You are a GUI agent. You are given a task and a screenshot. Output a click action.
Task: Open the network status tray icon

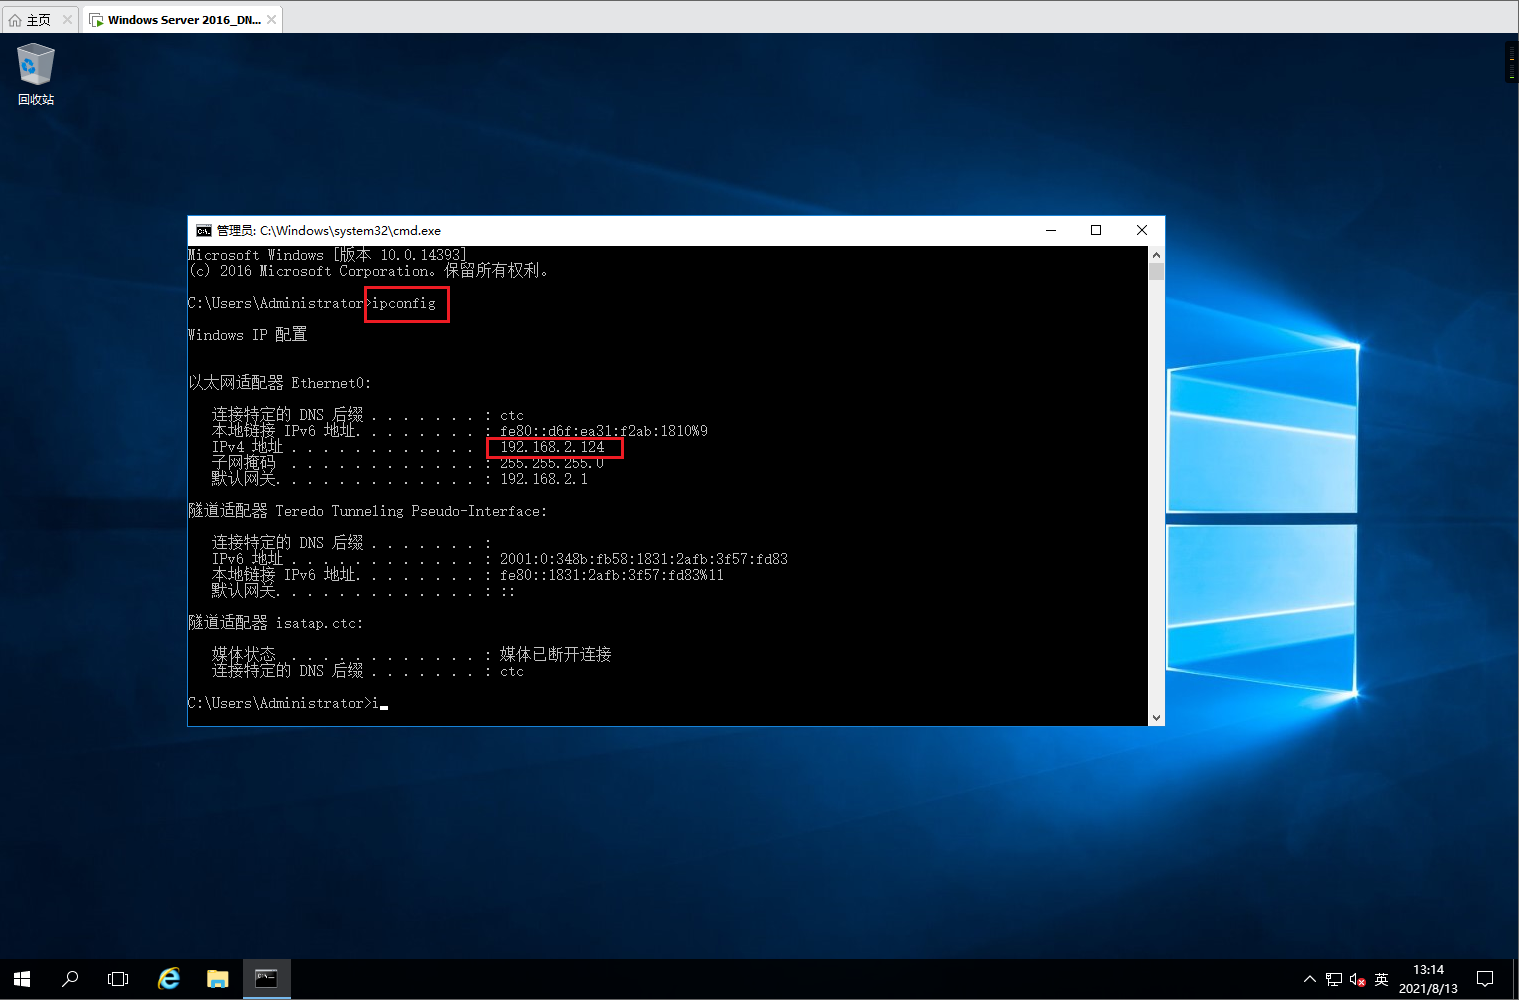point(1334,980)
